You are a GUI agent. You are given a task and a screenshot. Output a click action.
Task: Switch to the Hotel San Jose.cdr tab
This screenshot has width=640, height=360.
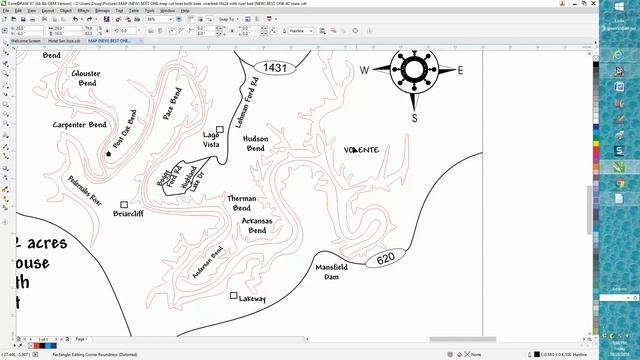click(64, 41)
